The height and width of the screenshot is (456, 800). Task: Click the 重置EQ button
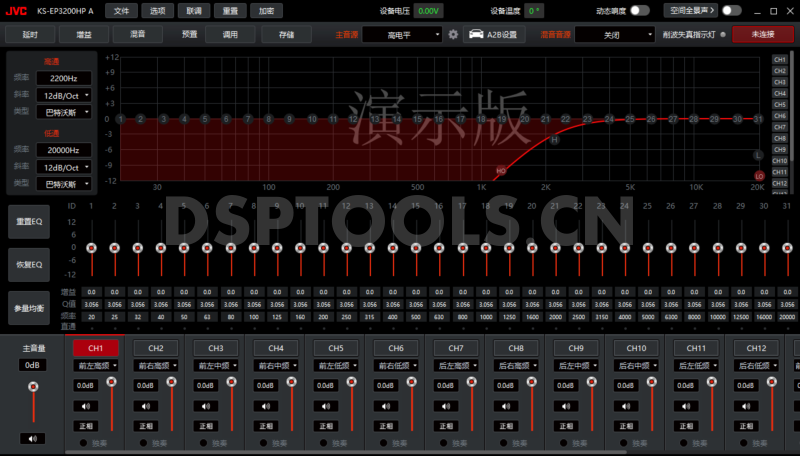click(28, 221)
